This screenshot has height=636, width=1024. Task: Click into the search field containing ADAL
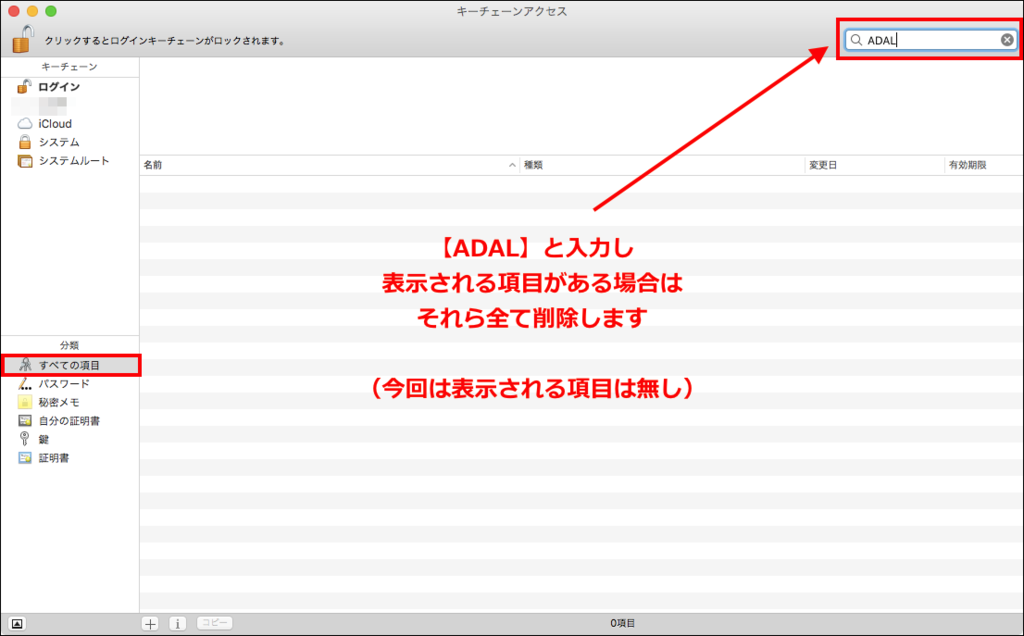(931, 40)
